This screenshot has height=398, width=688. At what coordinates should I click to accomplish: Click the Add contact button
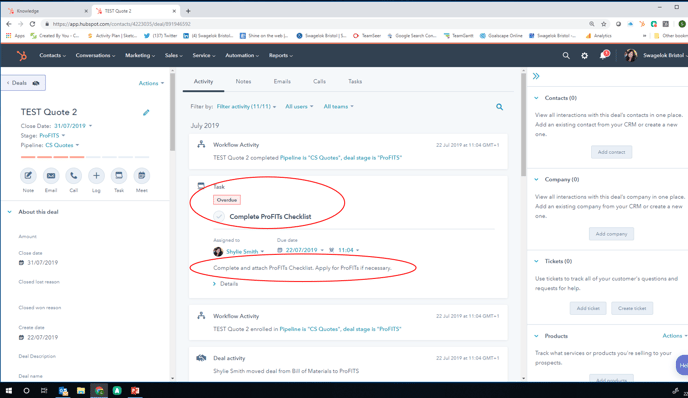click(x=611, y=152)
